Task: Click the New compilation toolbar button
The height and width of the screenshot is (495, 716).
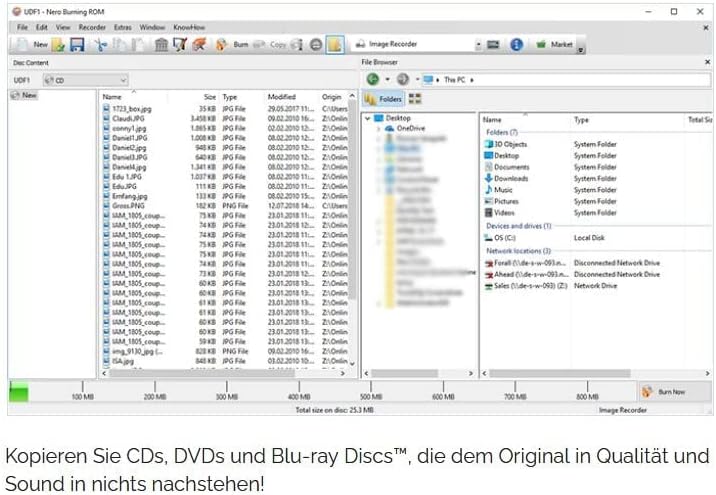Action: tap(31, 44)
